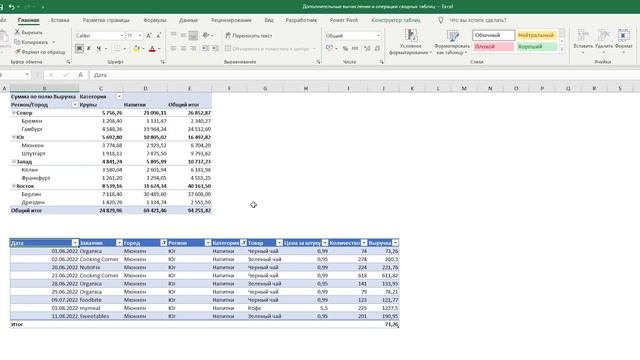The image size is (640, 360).
Task: Click the Копировать (copy) button
Action: tap(31, 42)
